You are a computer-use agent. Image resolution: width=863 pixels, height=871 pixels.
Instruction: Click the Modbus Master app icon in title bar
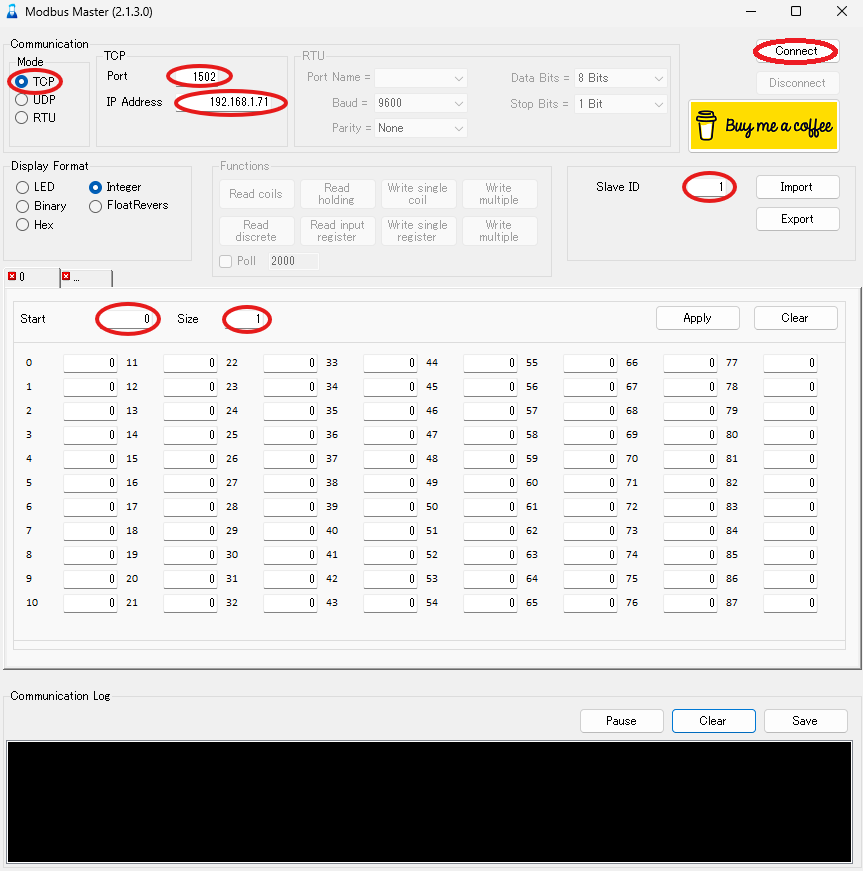pos(12,11)
